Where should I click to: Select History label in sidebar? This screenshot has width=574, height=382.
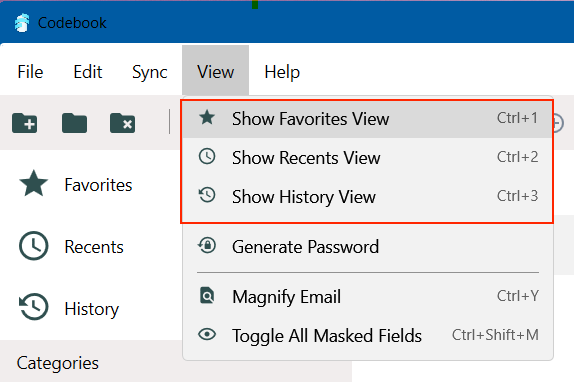point(92,309)
